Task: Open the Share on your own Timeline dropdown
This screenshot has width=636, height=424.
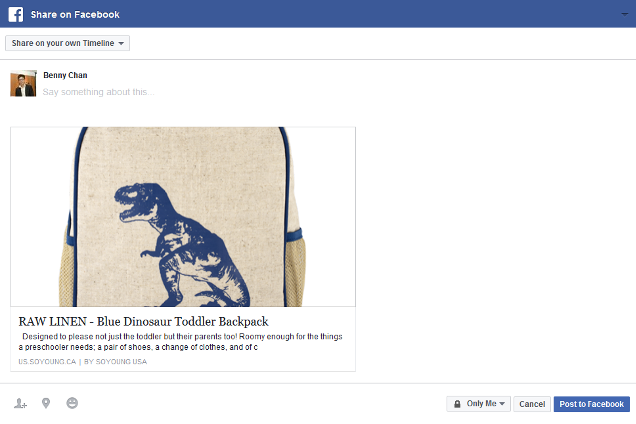Action: coord(67,43)
